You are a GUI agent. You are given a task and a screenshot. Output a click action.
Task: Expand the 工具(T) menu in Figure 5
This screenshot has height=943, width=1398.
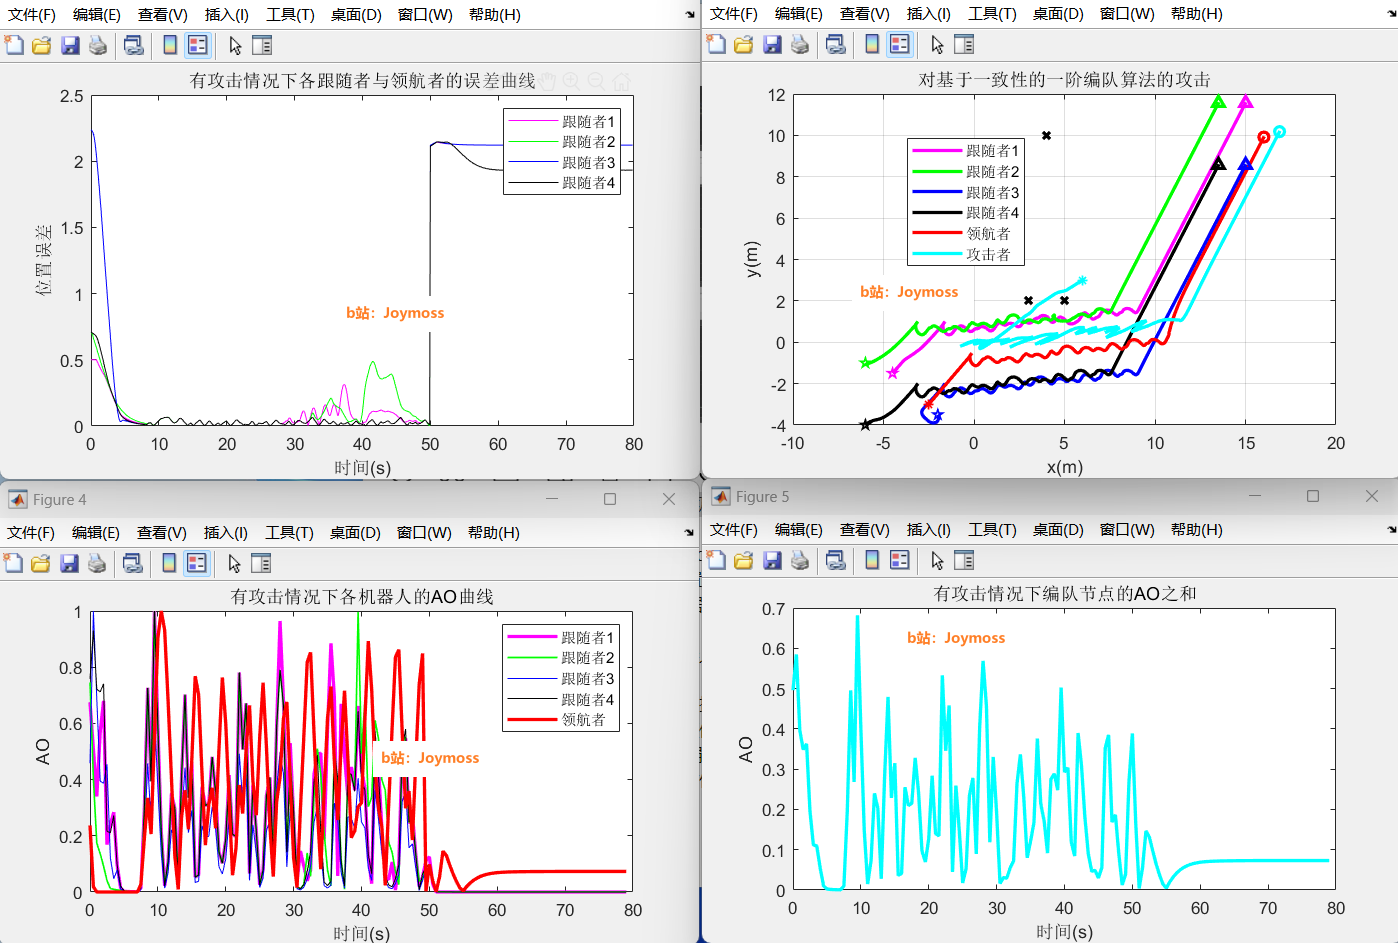(x=992, y=529)
